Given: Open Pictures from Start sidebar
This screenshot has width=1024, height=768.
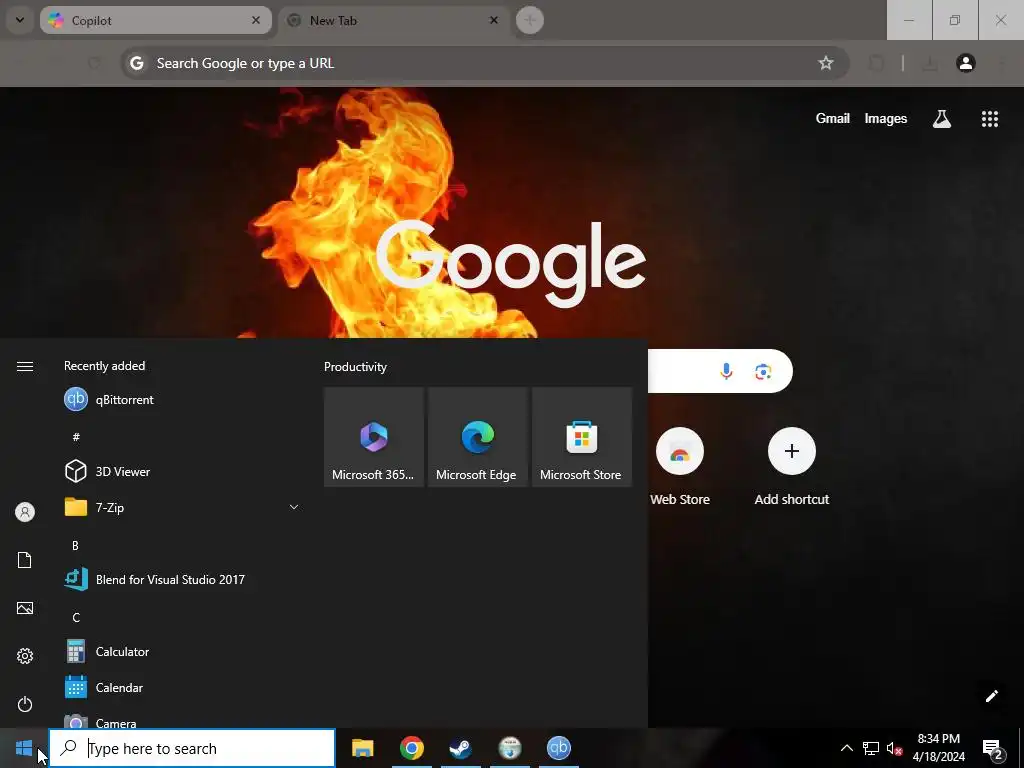Looking at the screenshot, I should 25,608.
